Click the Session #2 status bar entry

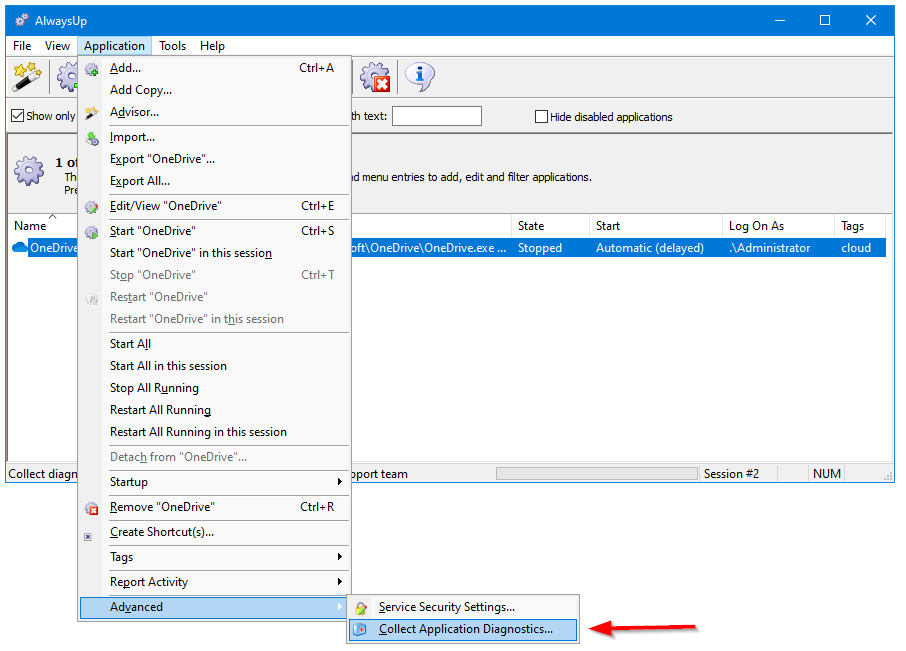732,474
